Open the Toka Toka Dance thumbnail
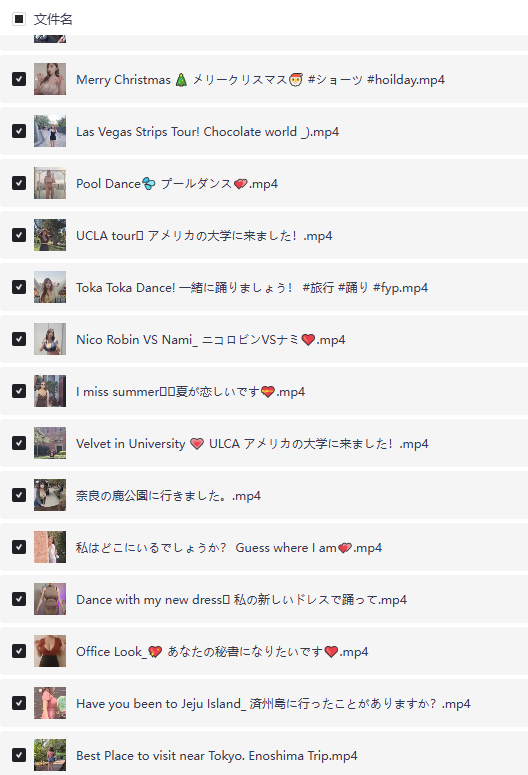The width and height of the screenshot is (528, 775). pyautogui.click(x=50, y=287)
